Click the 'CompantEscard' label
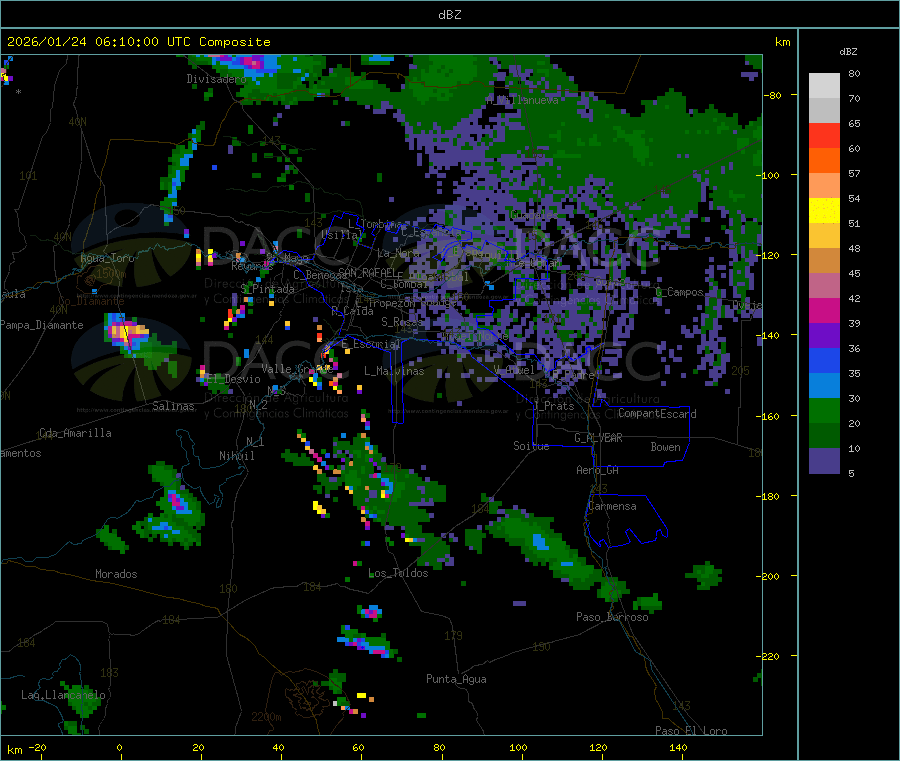Viewport: 900px width, 761px height. click(x=657, y=414)
